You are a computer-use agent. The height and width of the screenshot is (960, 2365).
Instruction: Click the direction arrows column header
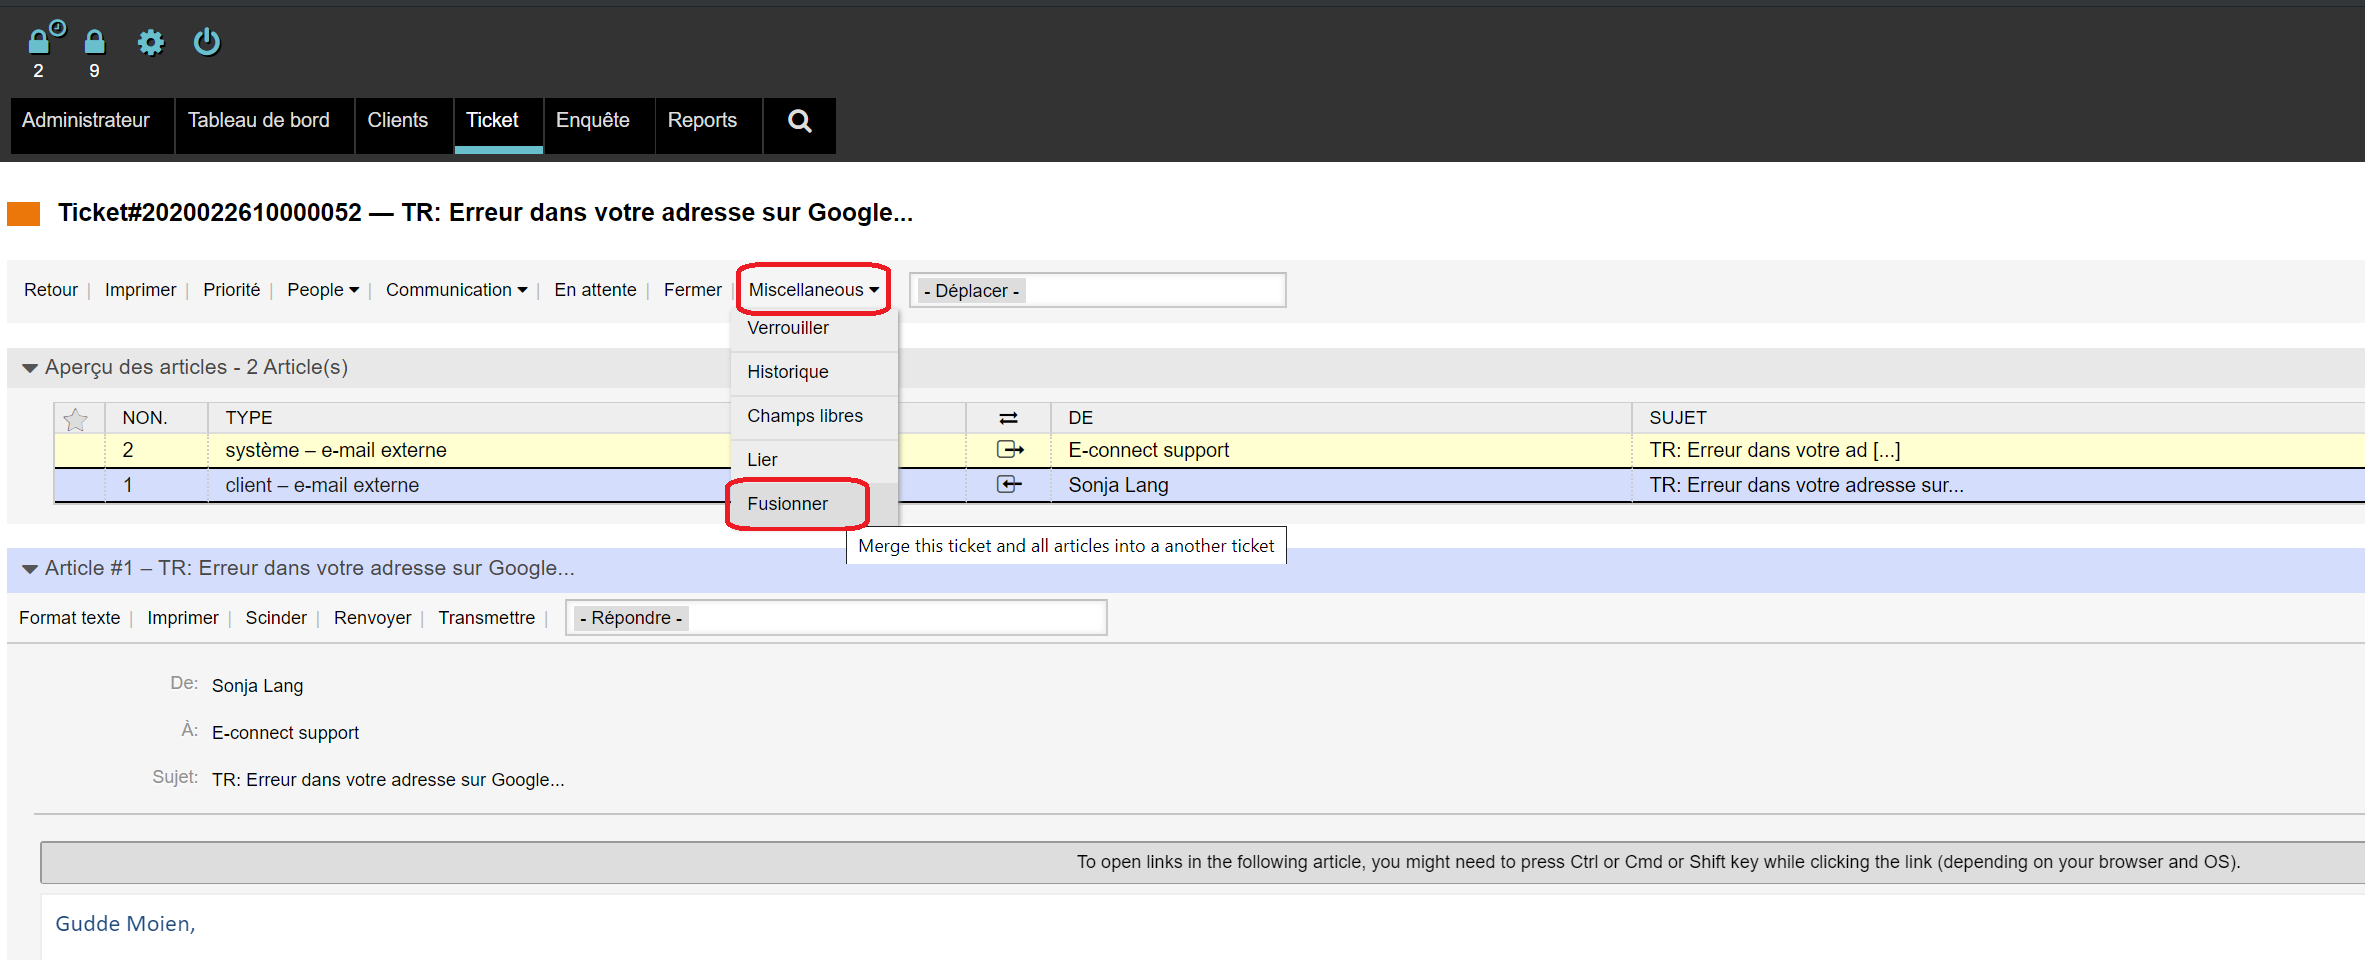(1008, 418)
